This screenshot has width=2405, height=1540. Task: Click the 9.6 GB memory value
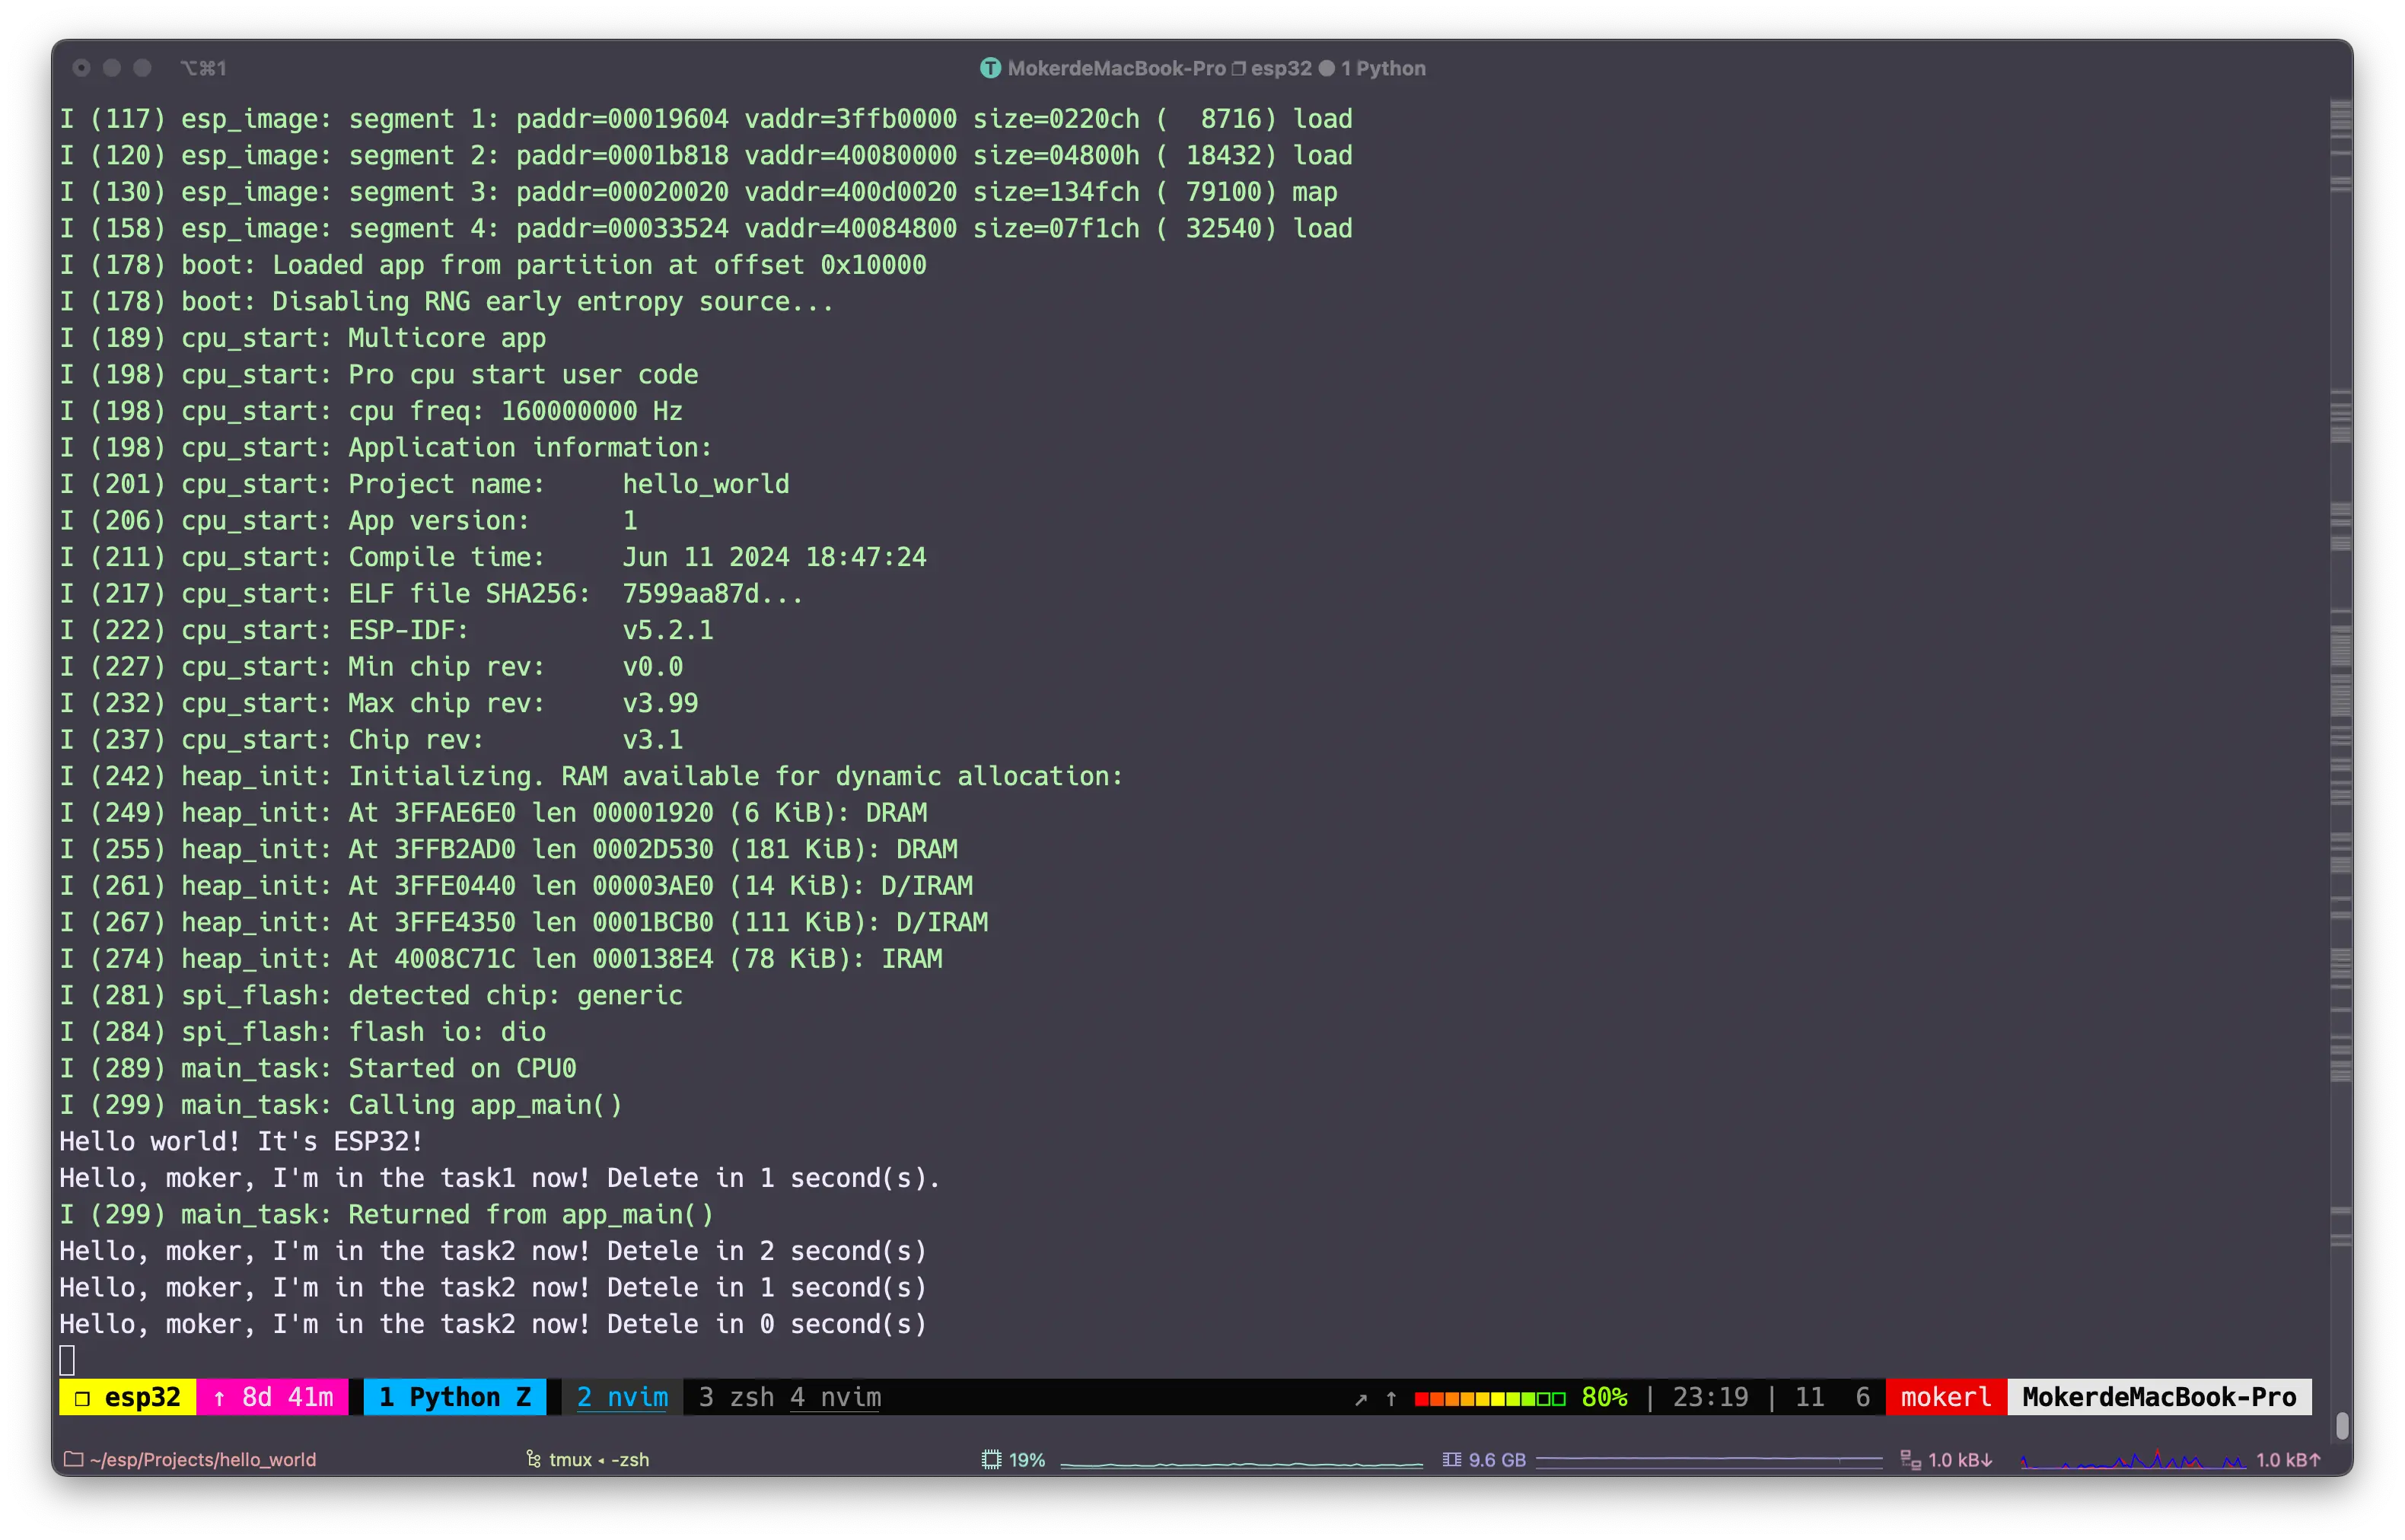[x=1497, y=1460]
